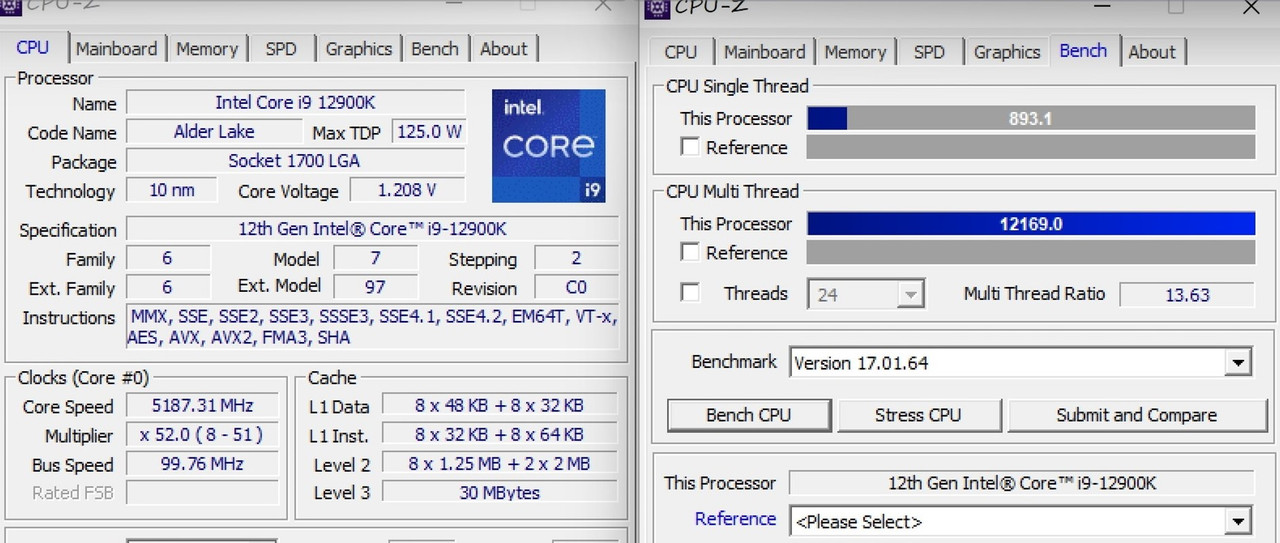
Task: Click the Multiplier value x 52.0
Action: 201,435
